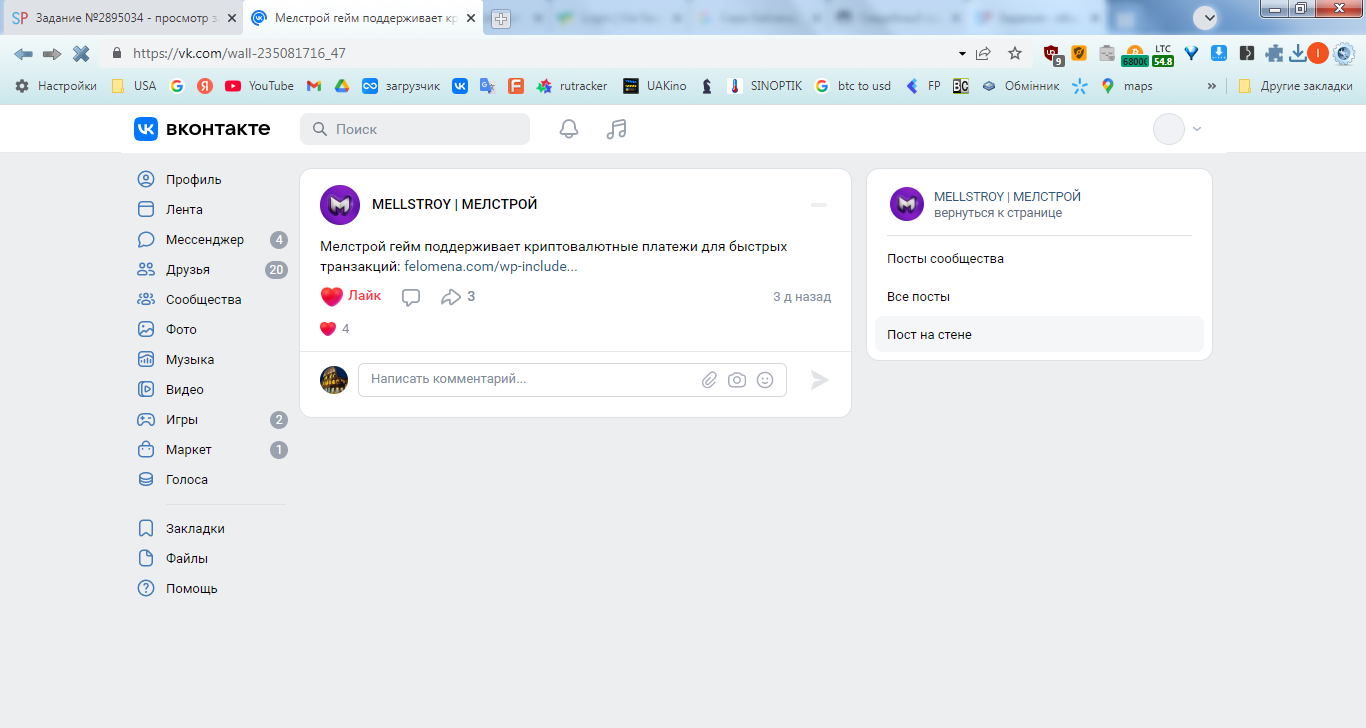Open Голоса in the sidebar

(x=173, y=480)
